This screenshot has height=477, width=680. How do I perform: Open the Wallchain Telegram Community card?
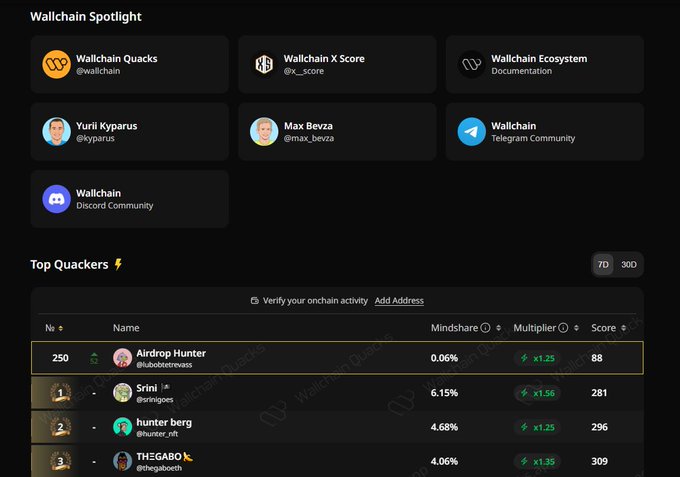[545, 132]
